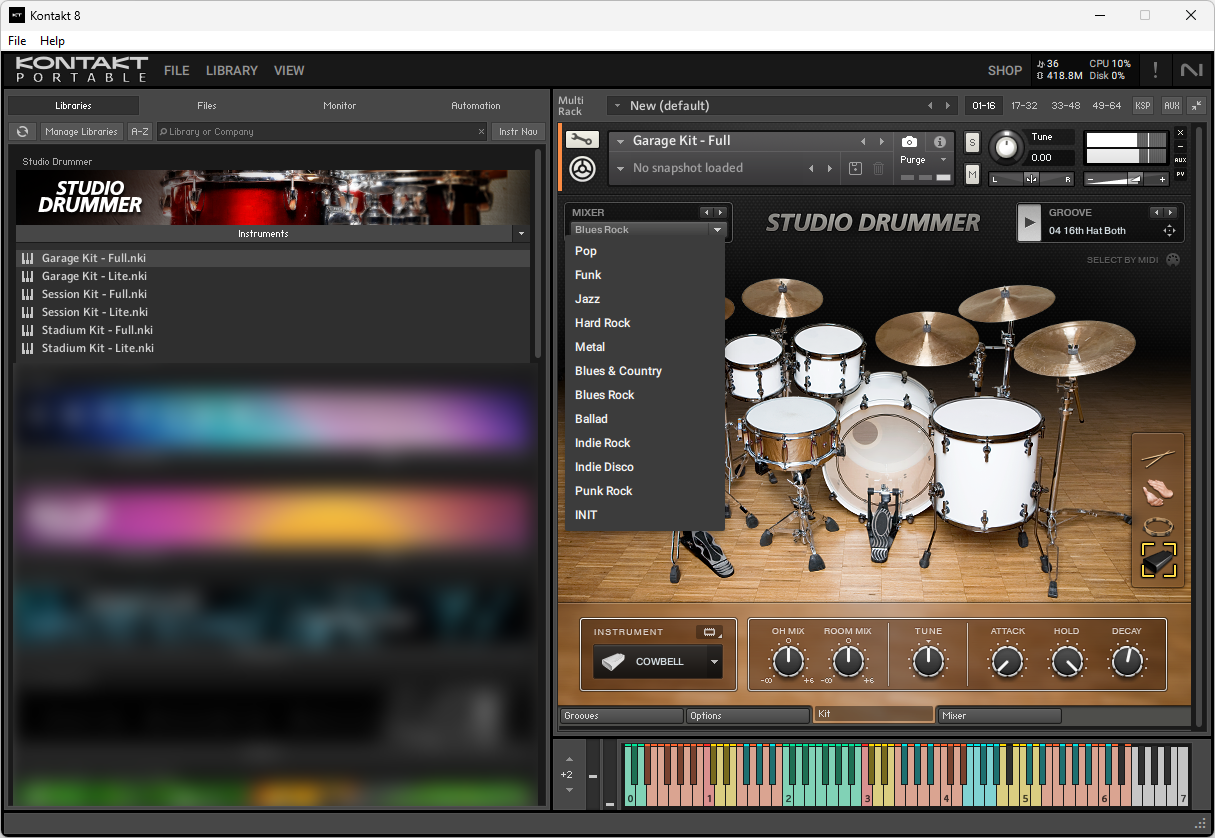Open the Purge dropdown menu

[x=924, y=160]
